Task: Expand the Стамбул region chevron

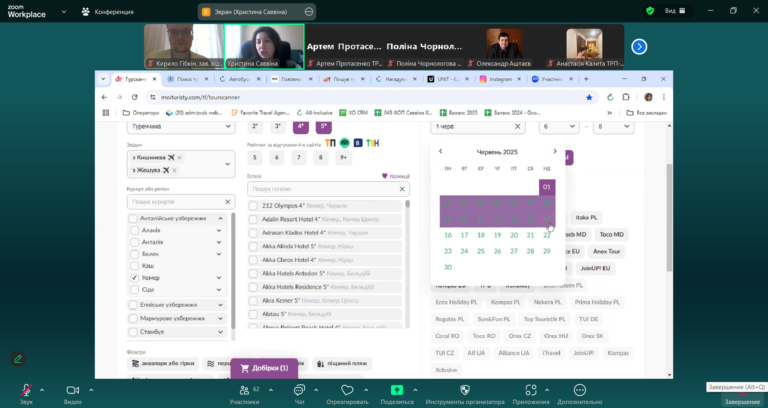Action: coord(220,332)
